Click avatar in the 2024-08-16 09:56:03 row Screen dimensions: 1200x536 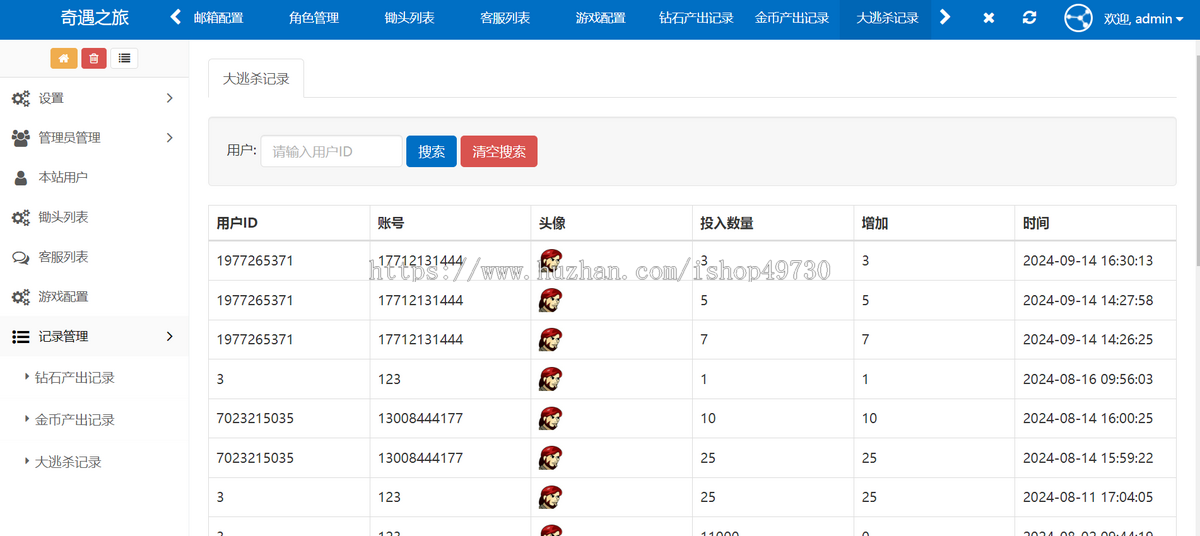pyautogui.click(x=550, y=379)
